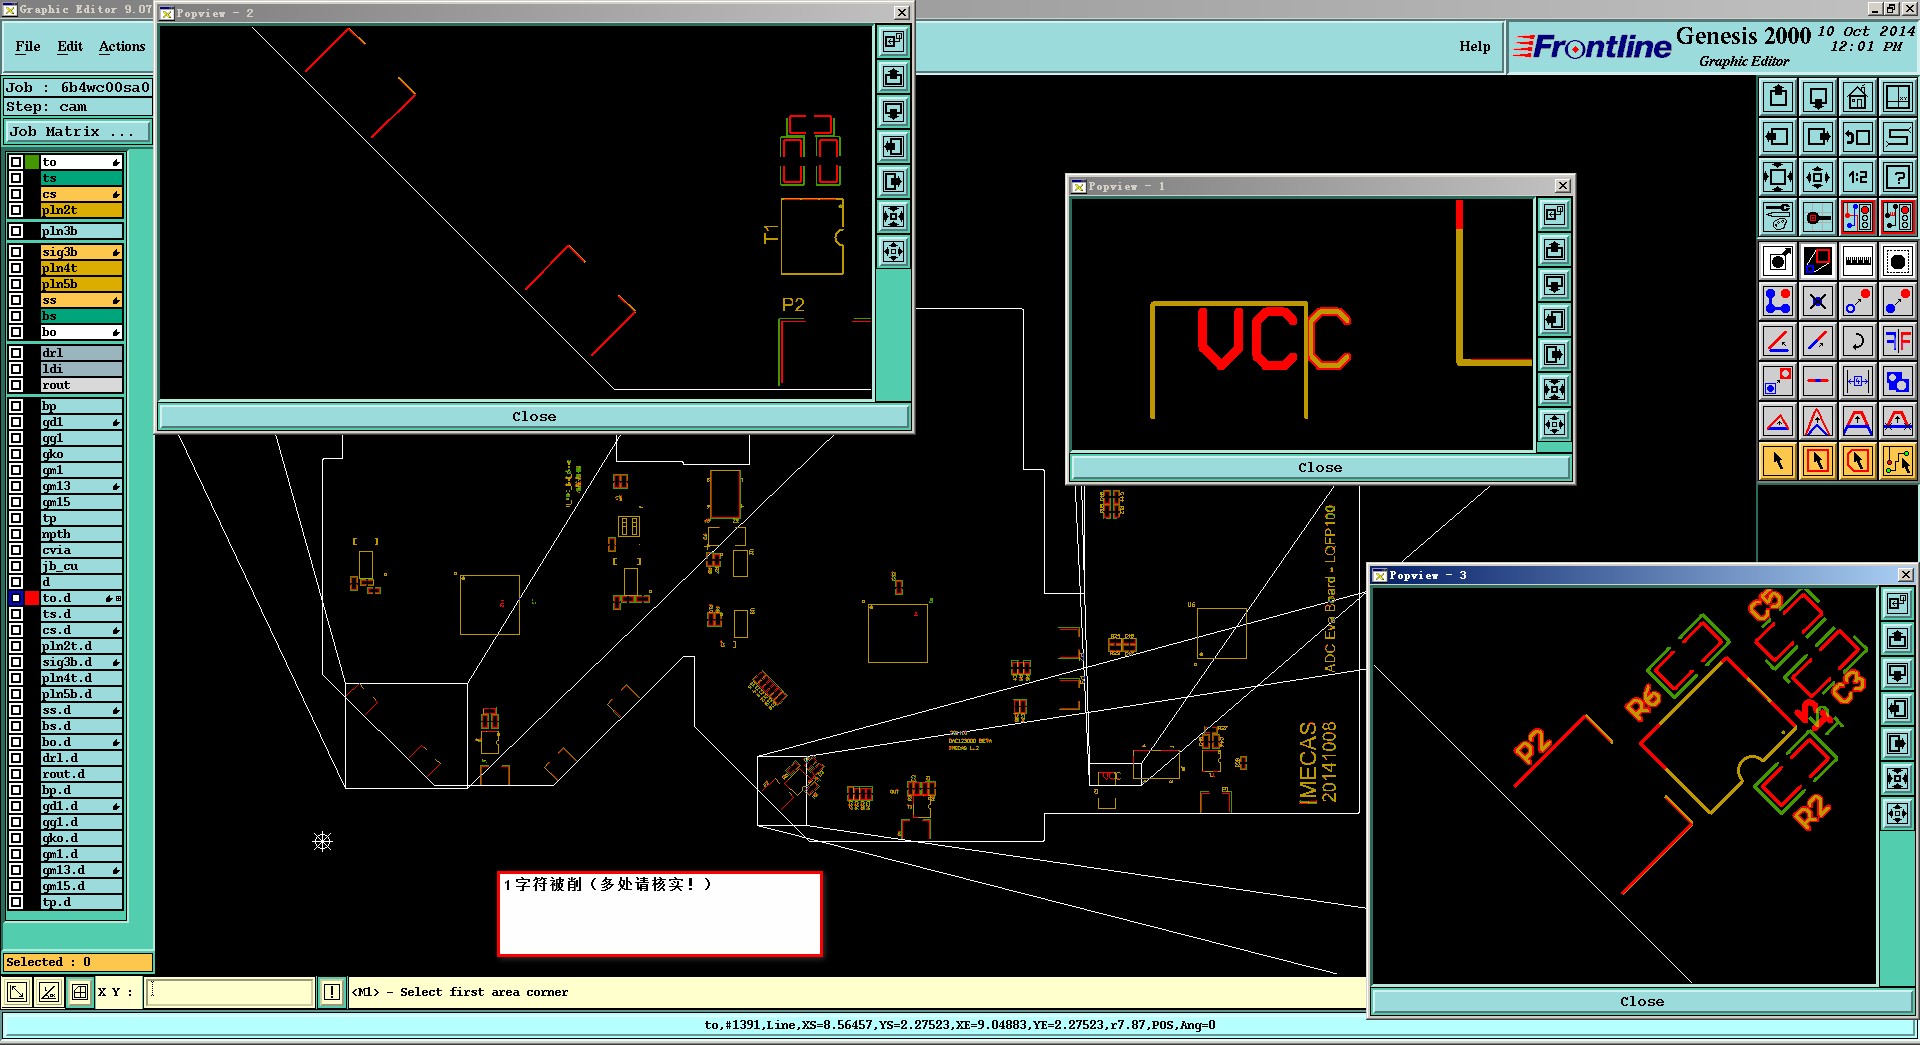The width and height of the screenshot is (1920, 1045).
Task: Select the zoom area box tool
Action: (1818, 261)
